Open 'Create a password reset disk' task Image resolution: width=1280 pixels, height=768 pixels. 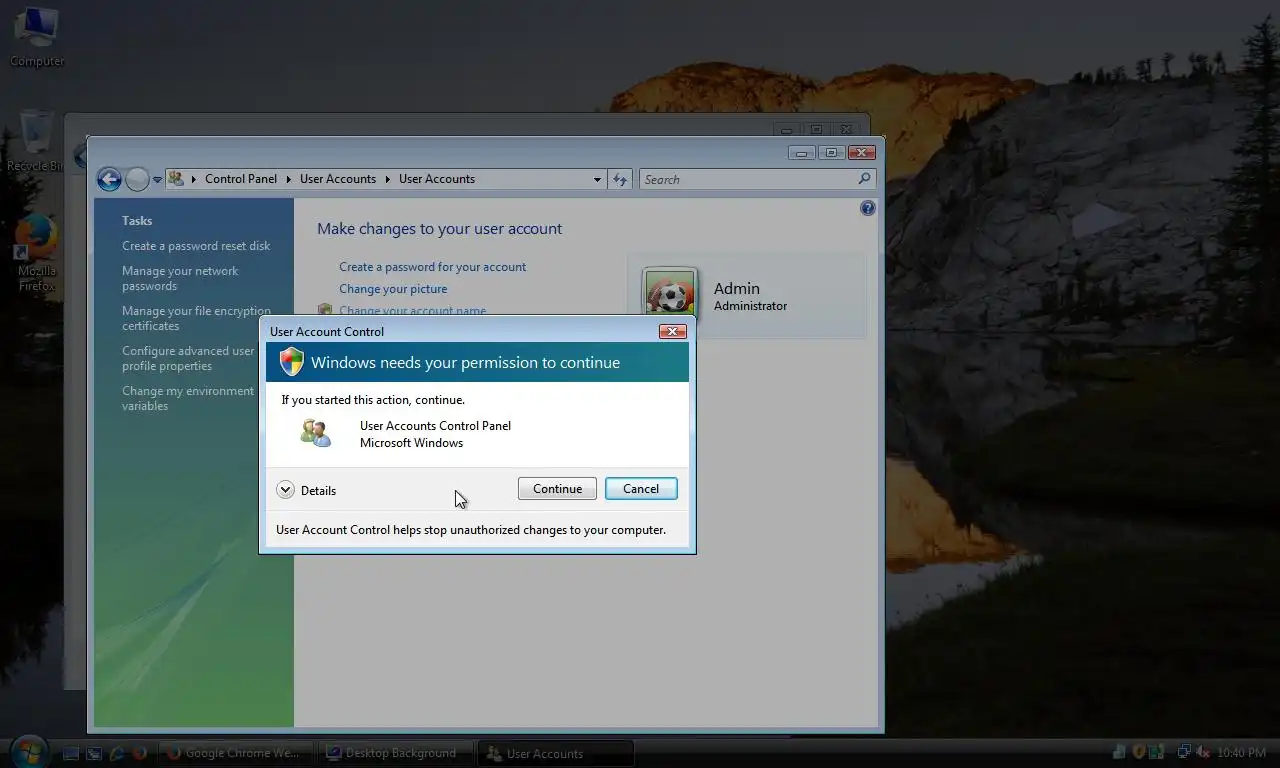(x=196, y=246)
